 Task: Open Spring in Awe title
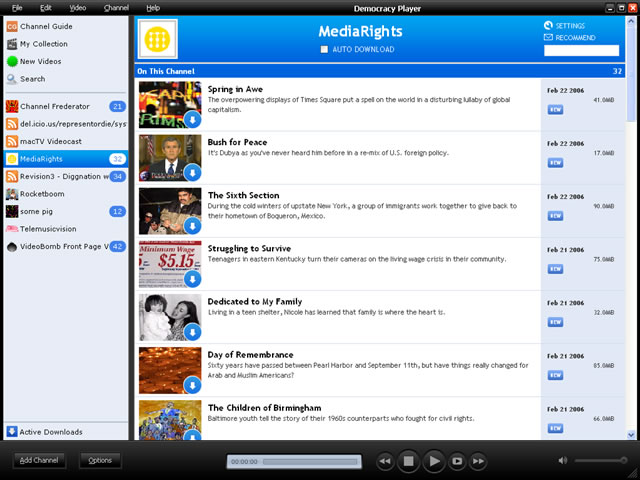(x=235, y=89)
